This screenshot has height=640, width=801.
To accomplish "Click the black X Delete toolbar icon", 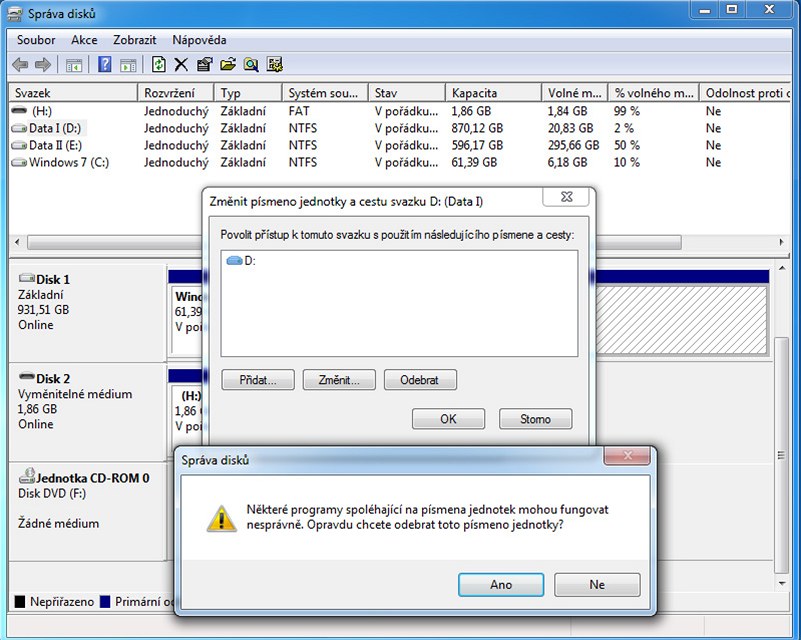I will tap(181, 65).
